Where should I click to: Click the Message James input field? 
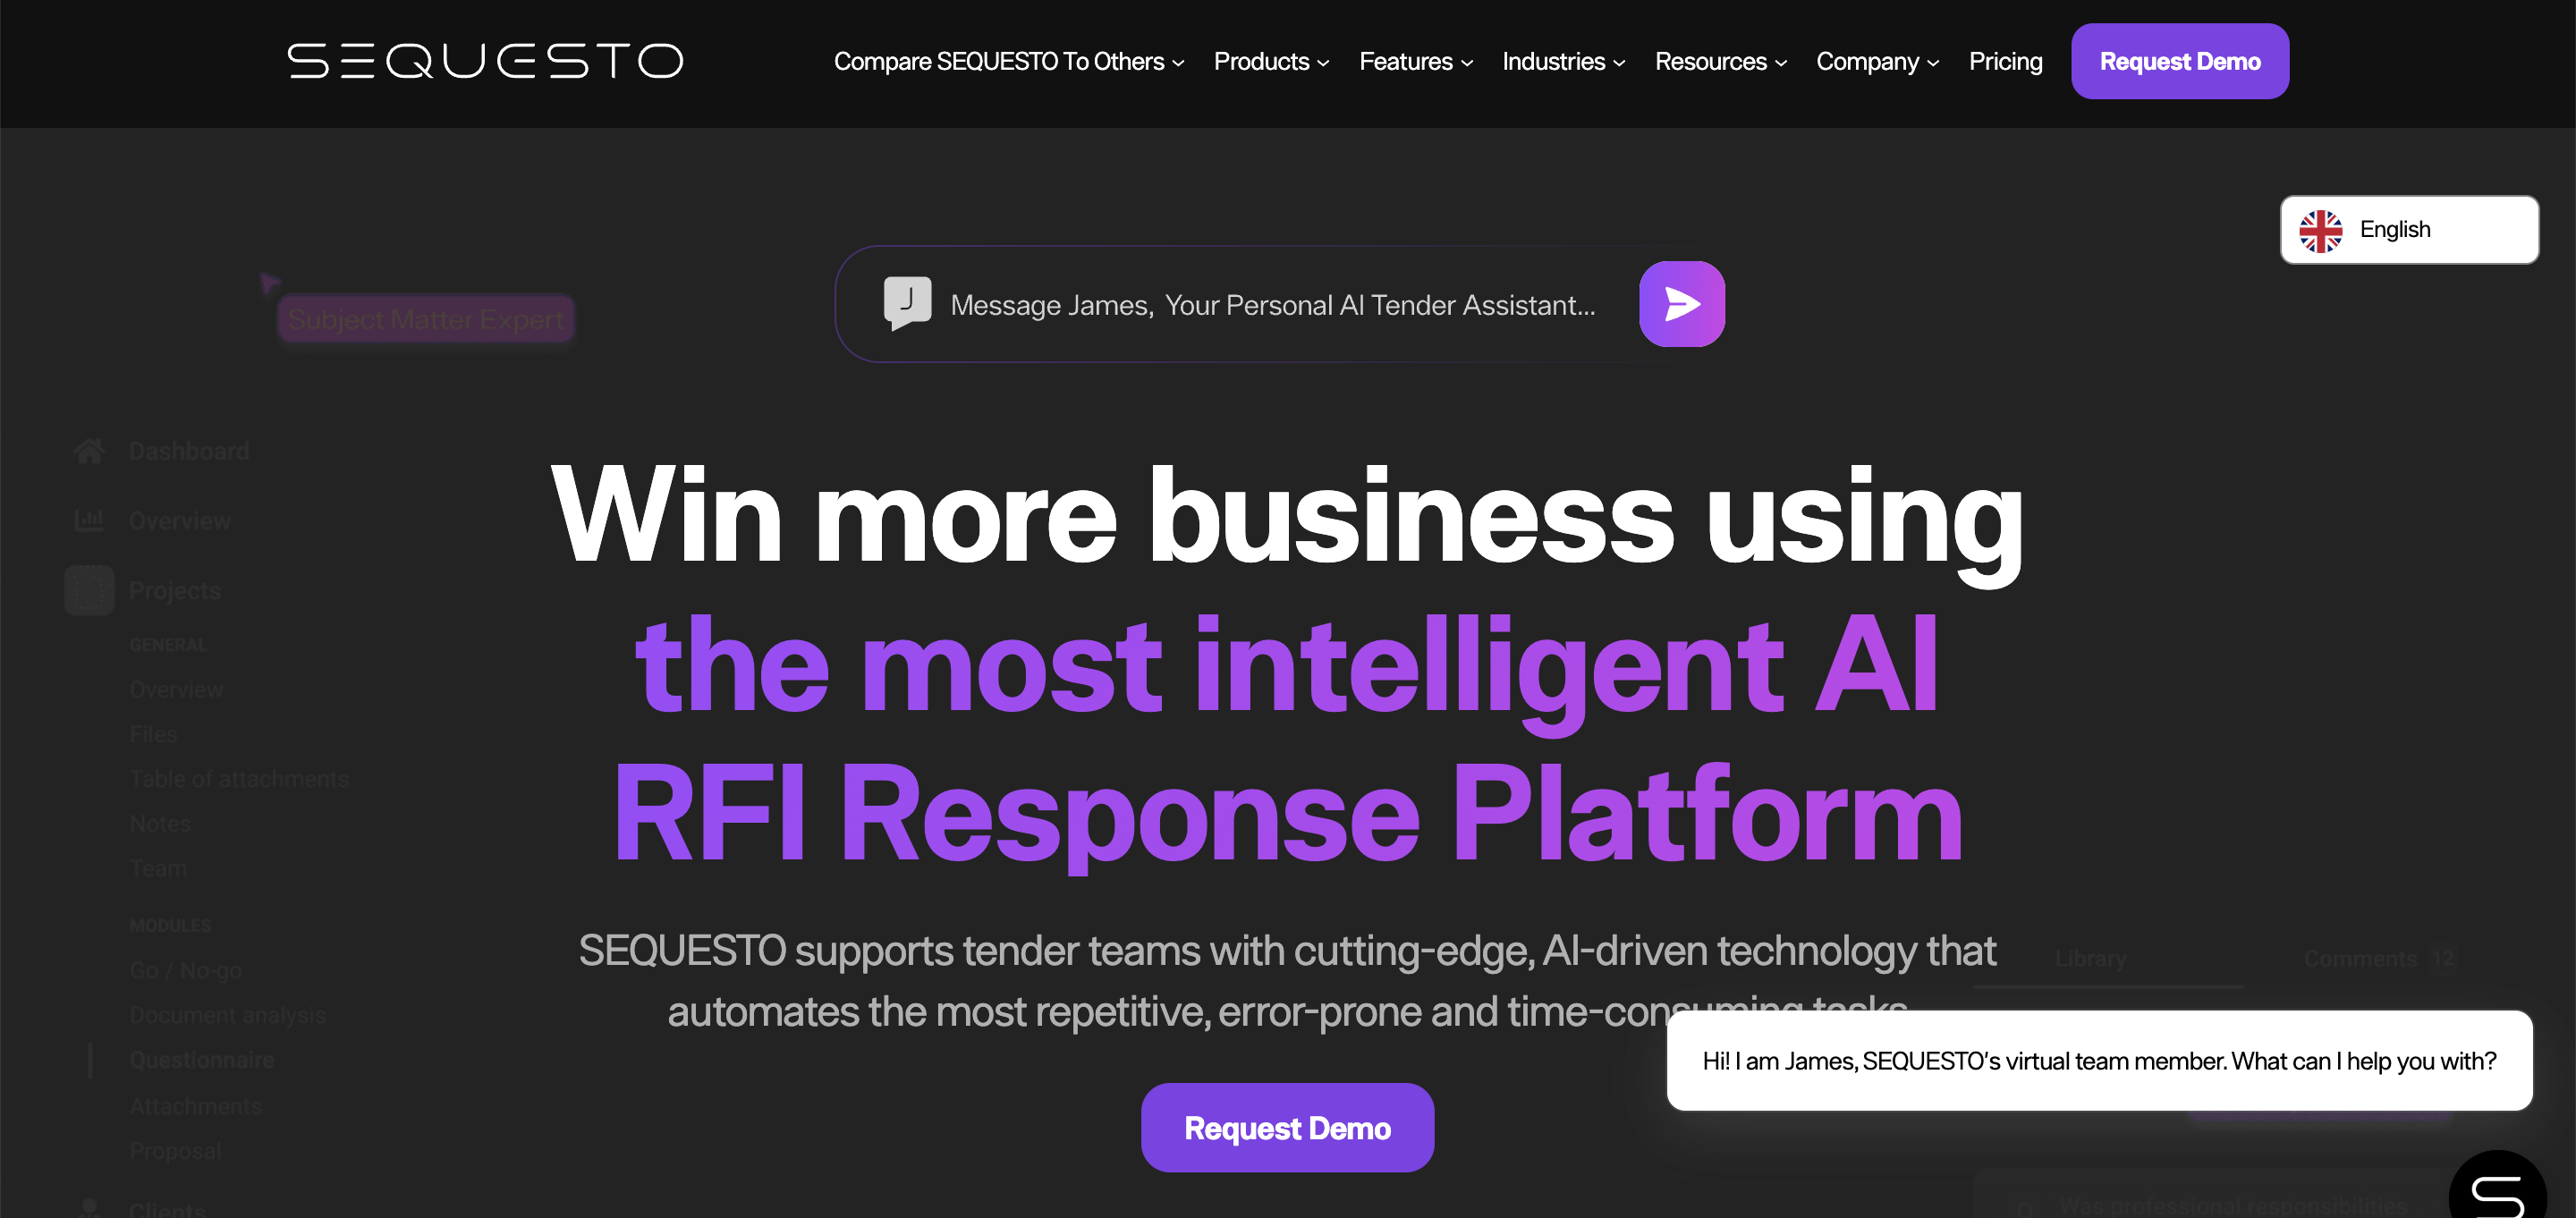[x=1272, y=305]
